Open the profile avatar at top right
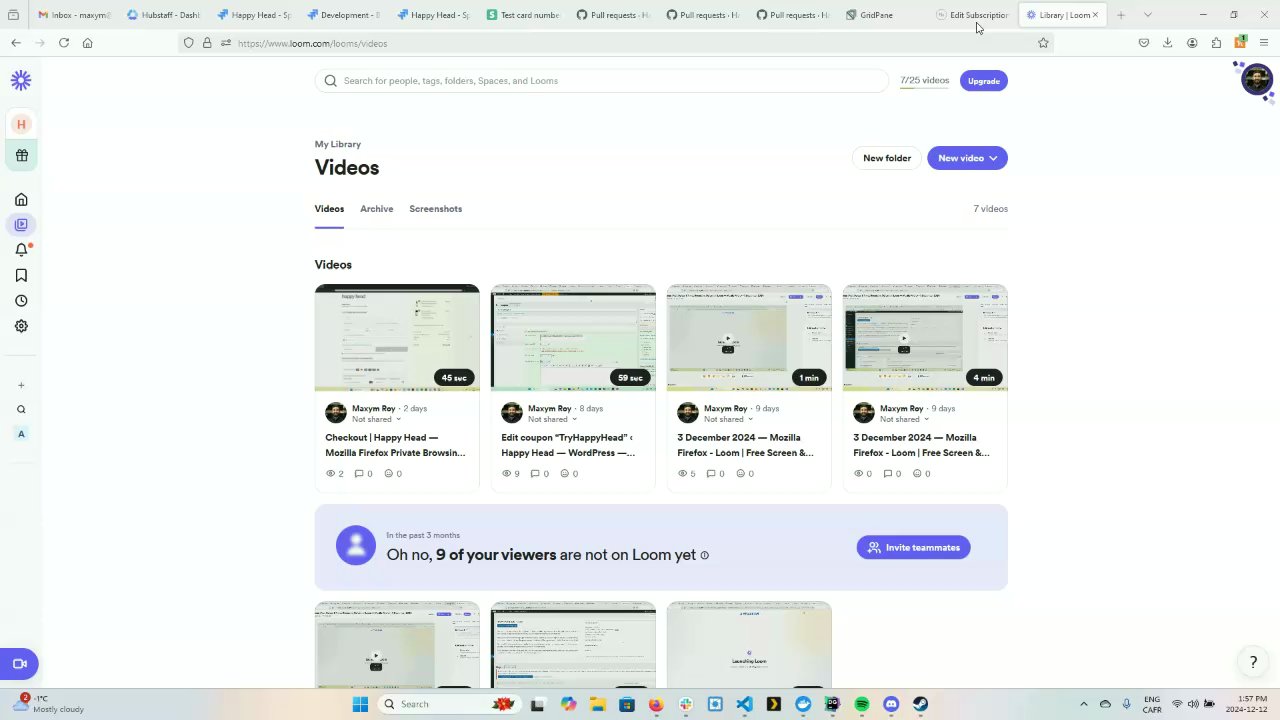Screen dimensions: 1280x720 (x=1256, y=79)
